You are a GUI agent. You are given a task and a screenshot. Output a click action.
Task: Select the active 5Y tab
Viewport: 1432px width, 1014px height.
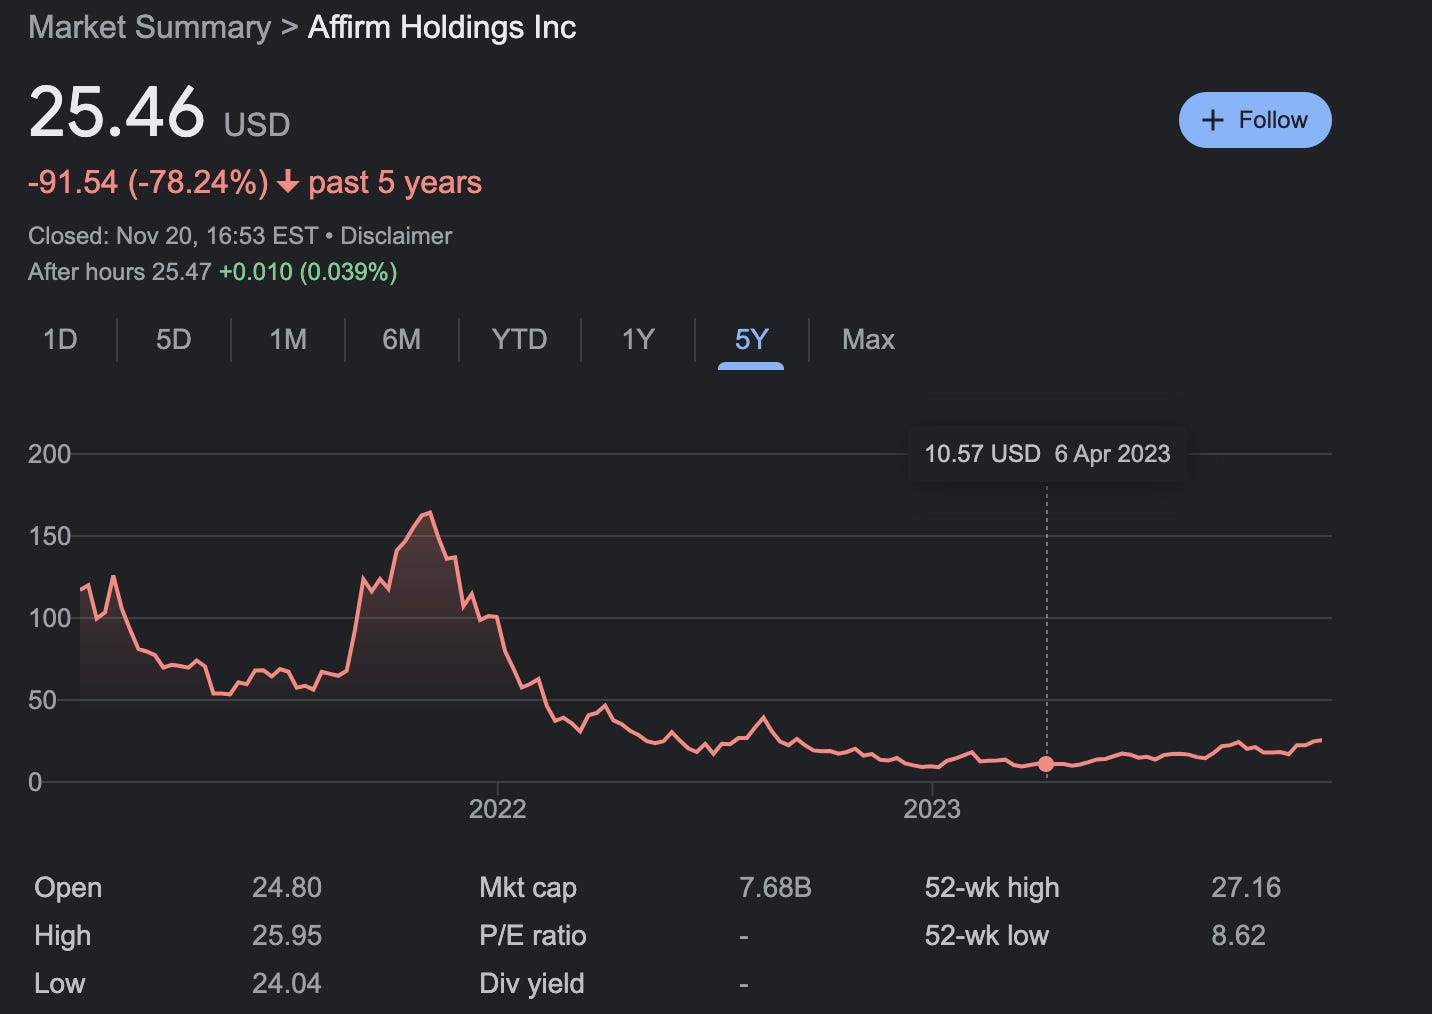[x=751, y=340]
